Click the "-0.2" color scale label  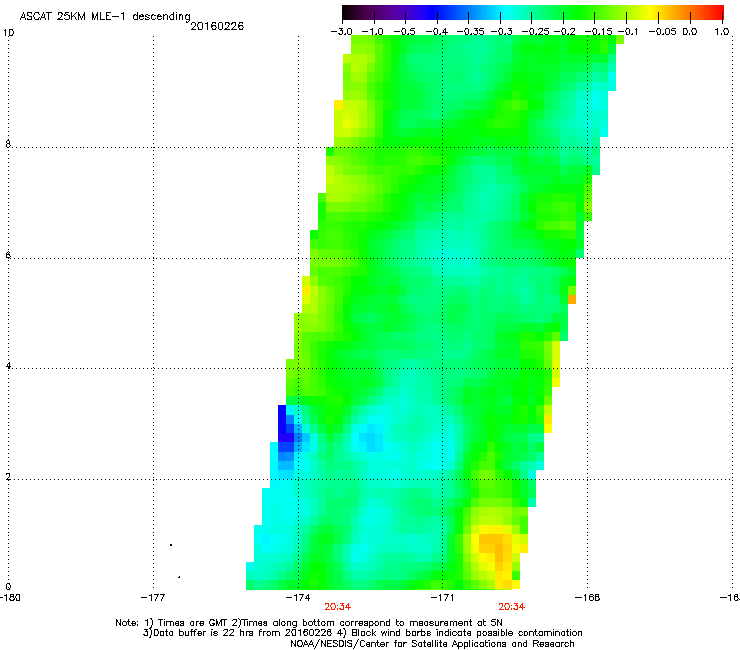point(565,32)
